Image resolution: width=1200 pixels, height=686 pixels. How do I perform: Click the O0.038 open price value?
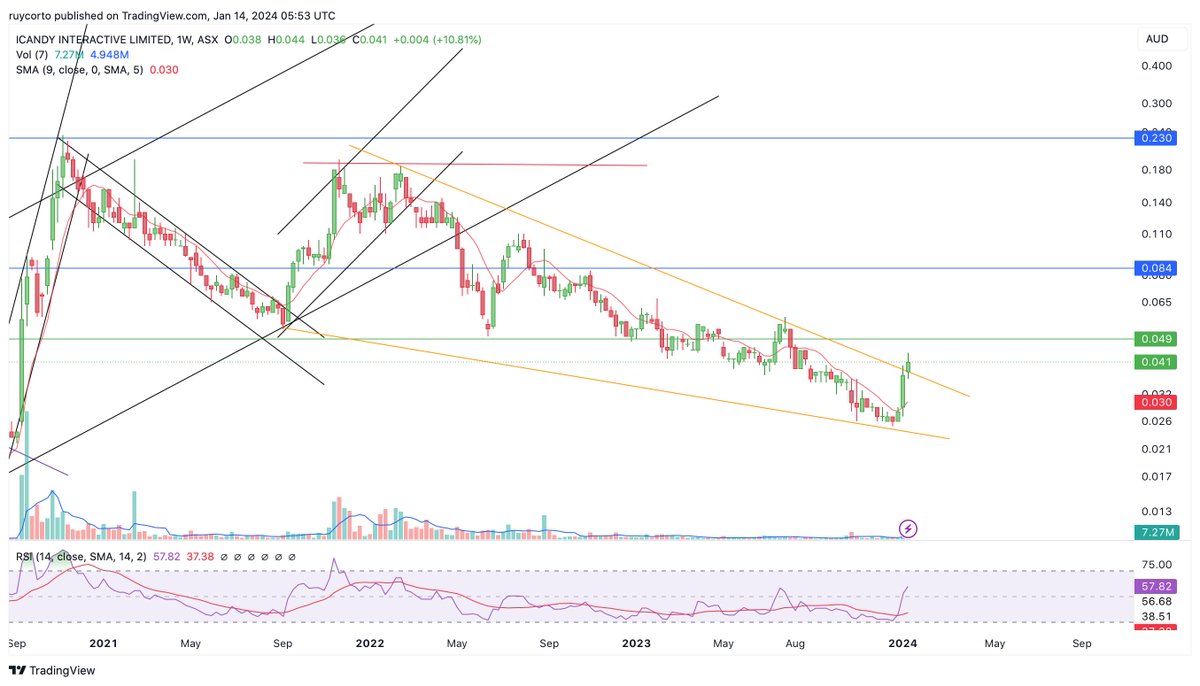243,40
